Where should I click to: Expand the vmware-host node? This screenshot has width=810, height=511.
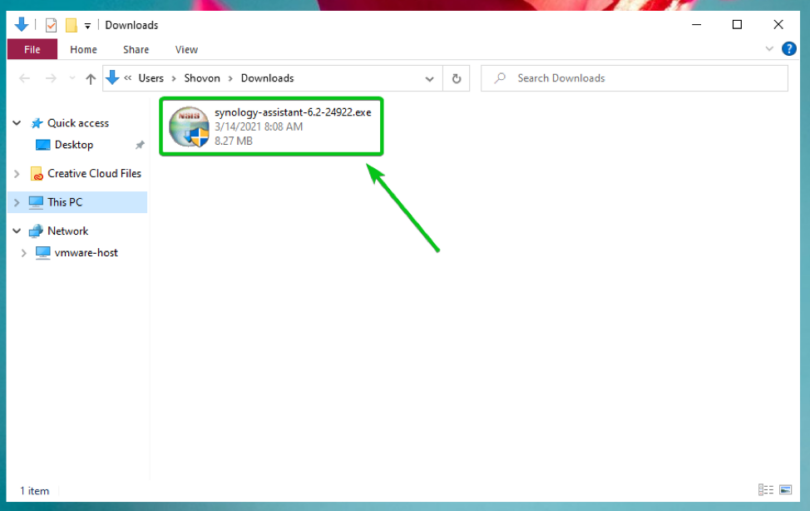coord(24,253)
